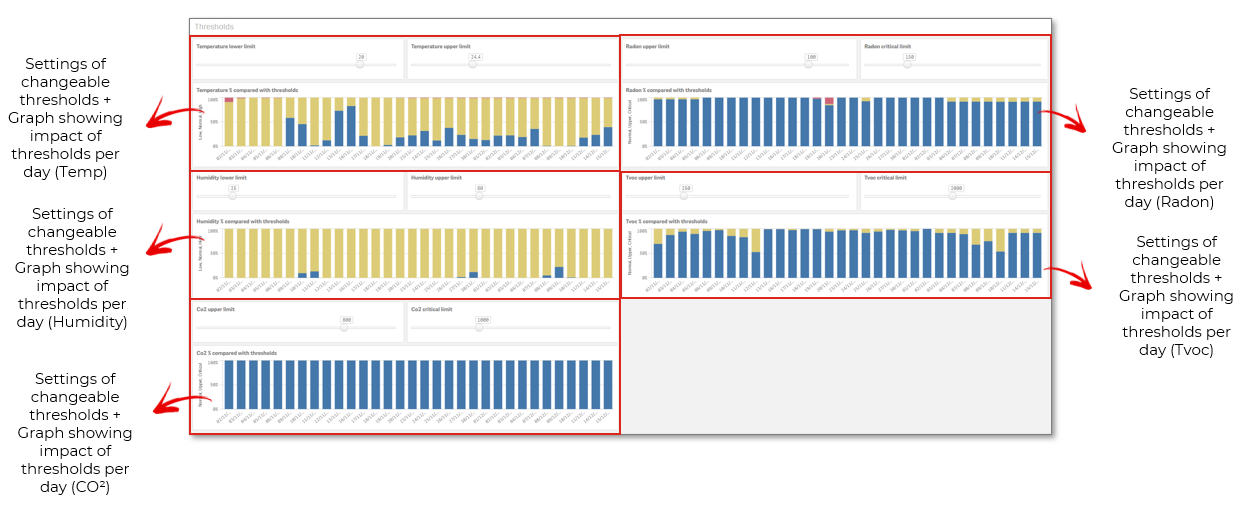1251x511 pixels.
Task: Click the Temperature upper limit slider handle
Action: click(x=475, y=65)
